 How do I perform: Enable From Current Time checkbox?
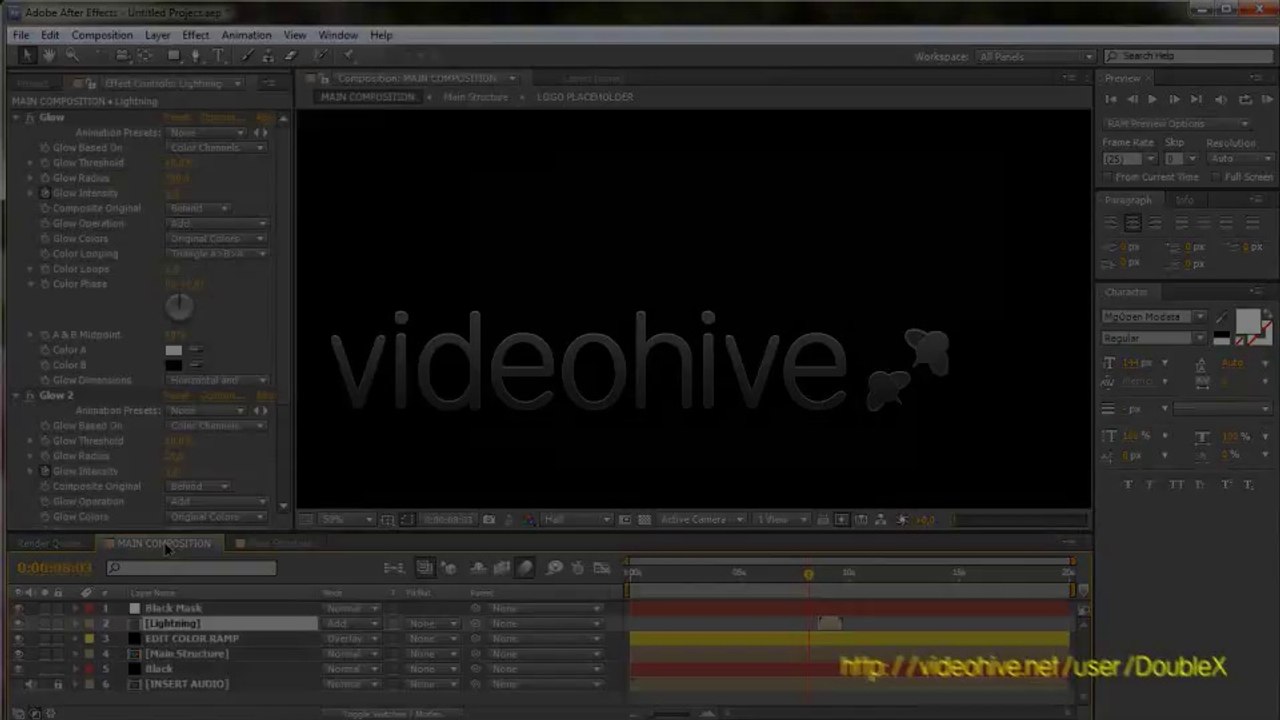tap(1108, 177)
